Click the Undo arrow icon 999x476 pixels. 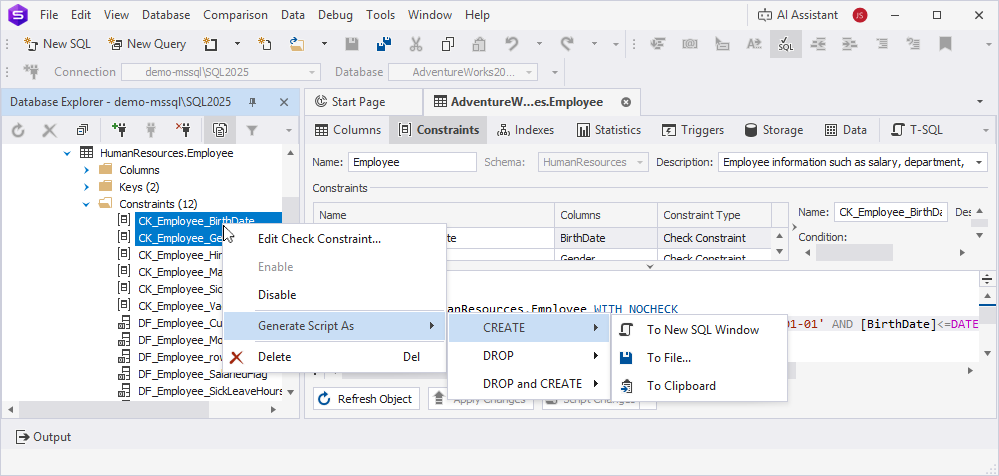(511, 44)
